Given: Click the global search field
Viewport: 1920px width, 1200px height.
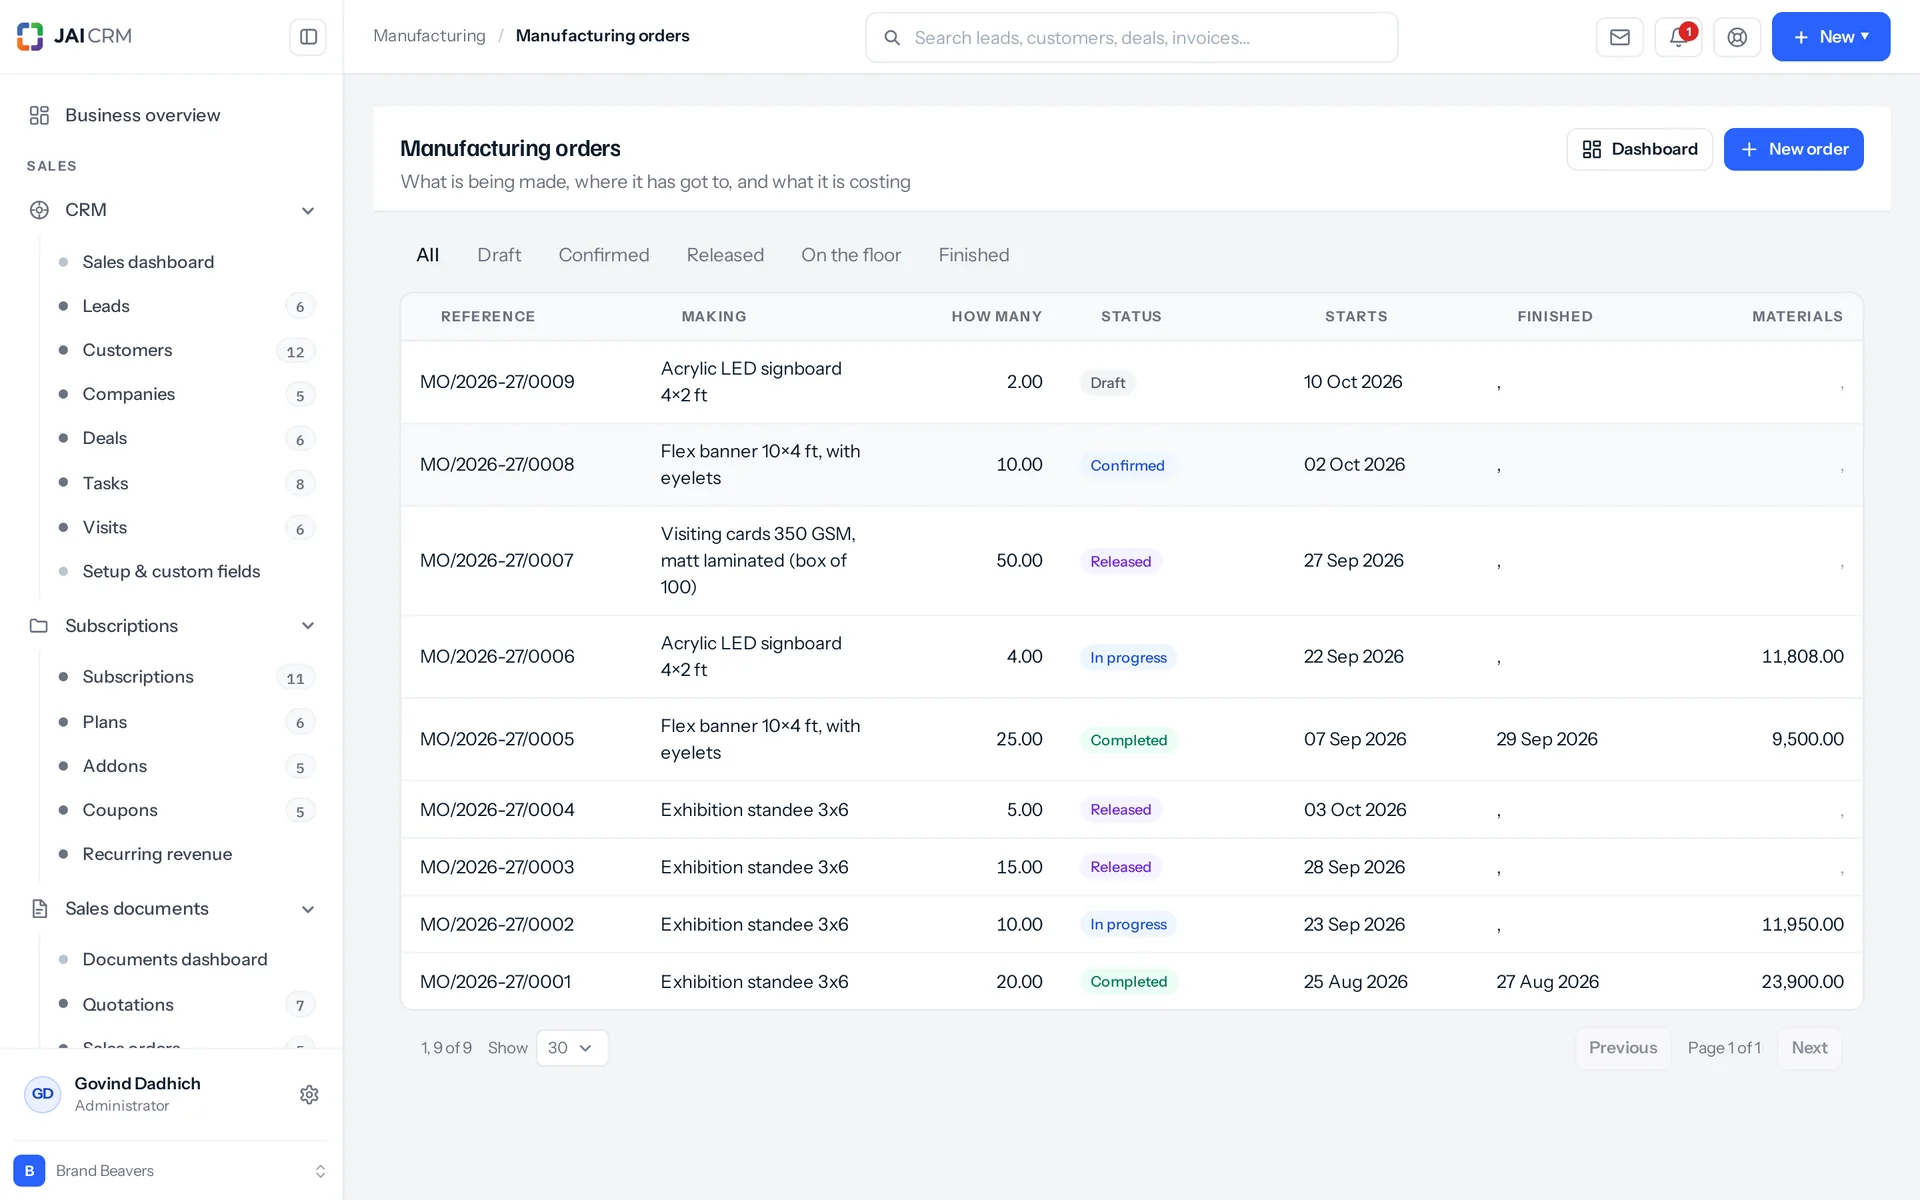Looking at the screenshot, I should tap(1131, 37).
